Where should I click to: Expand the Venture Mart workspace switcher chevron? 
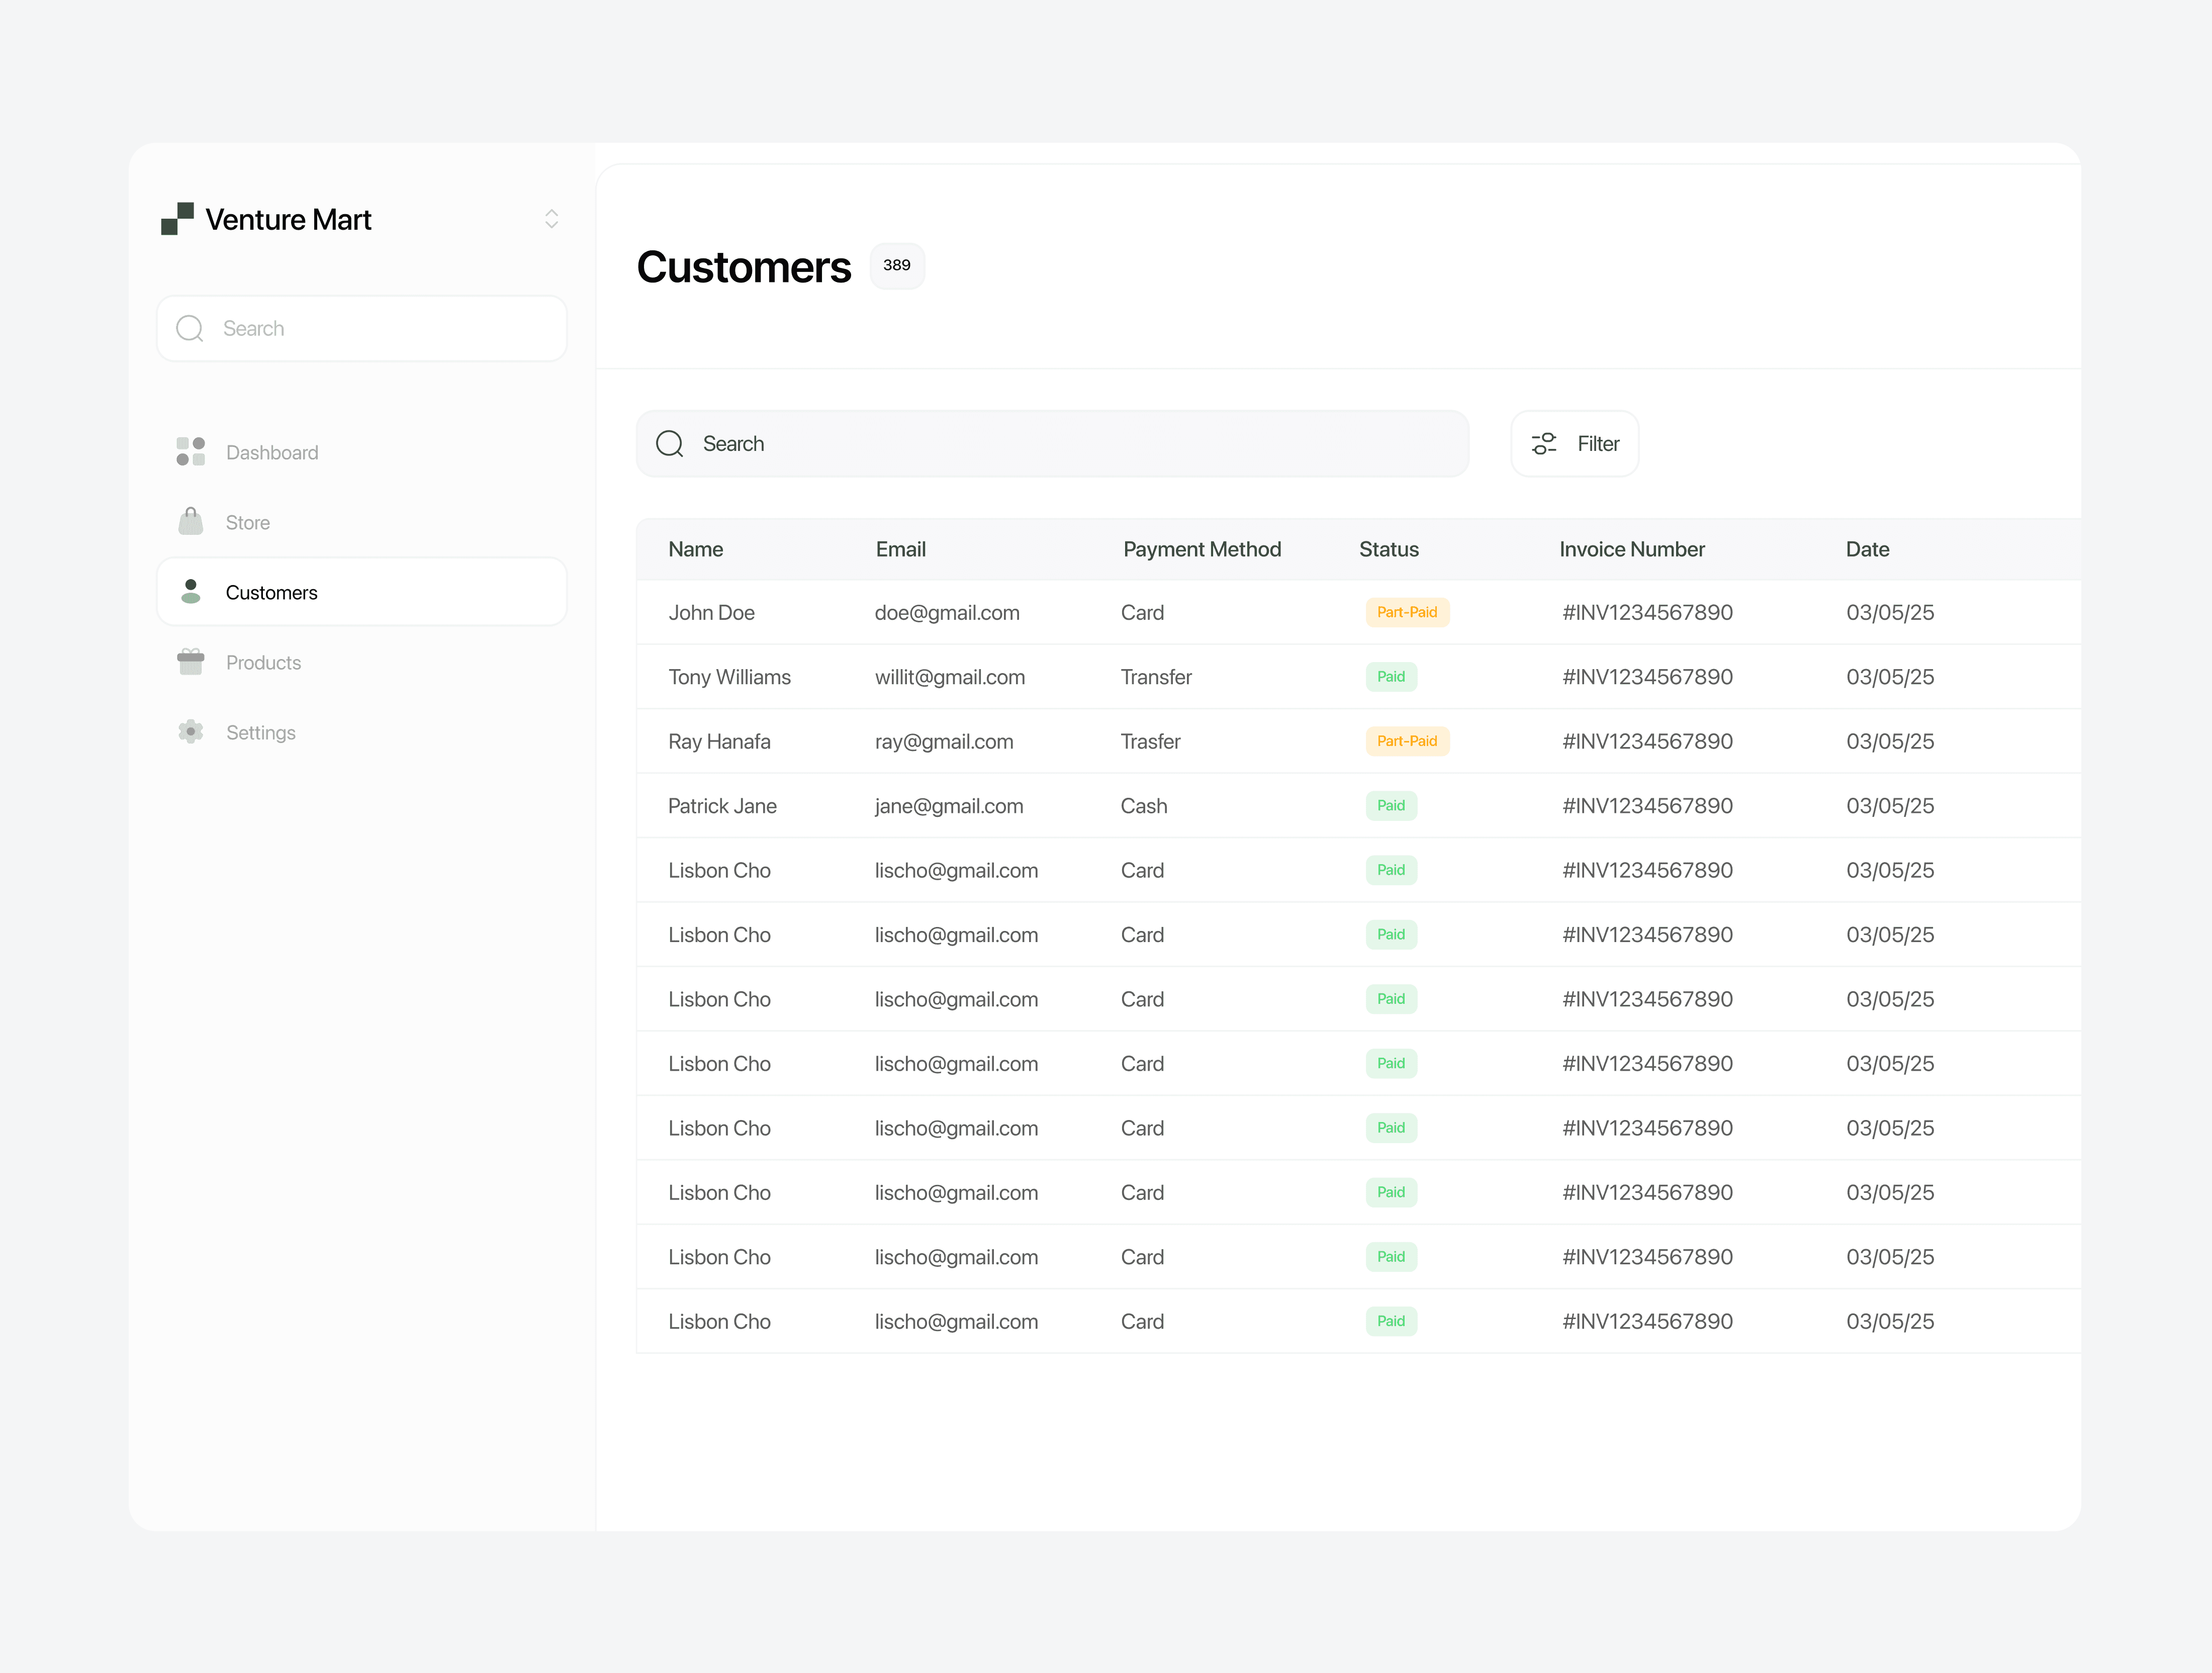point(551,219)
